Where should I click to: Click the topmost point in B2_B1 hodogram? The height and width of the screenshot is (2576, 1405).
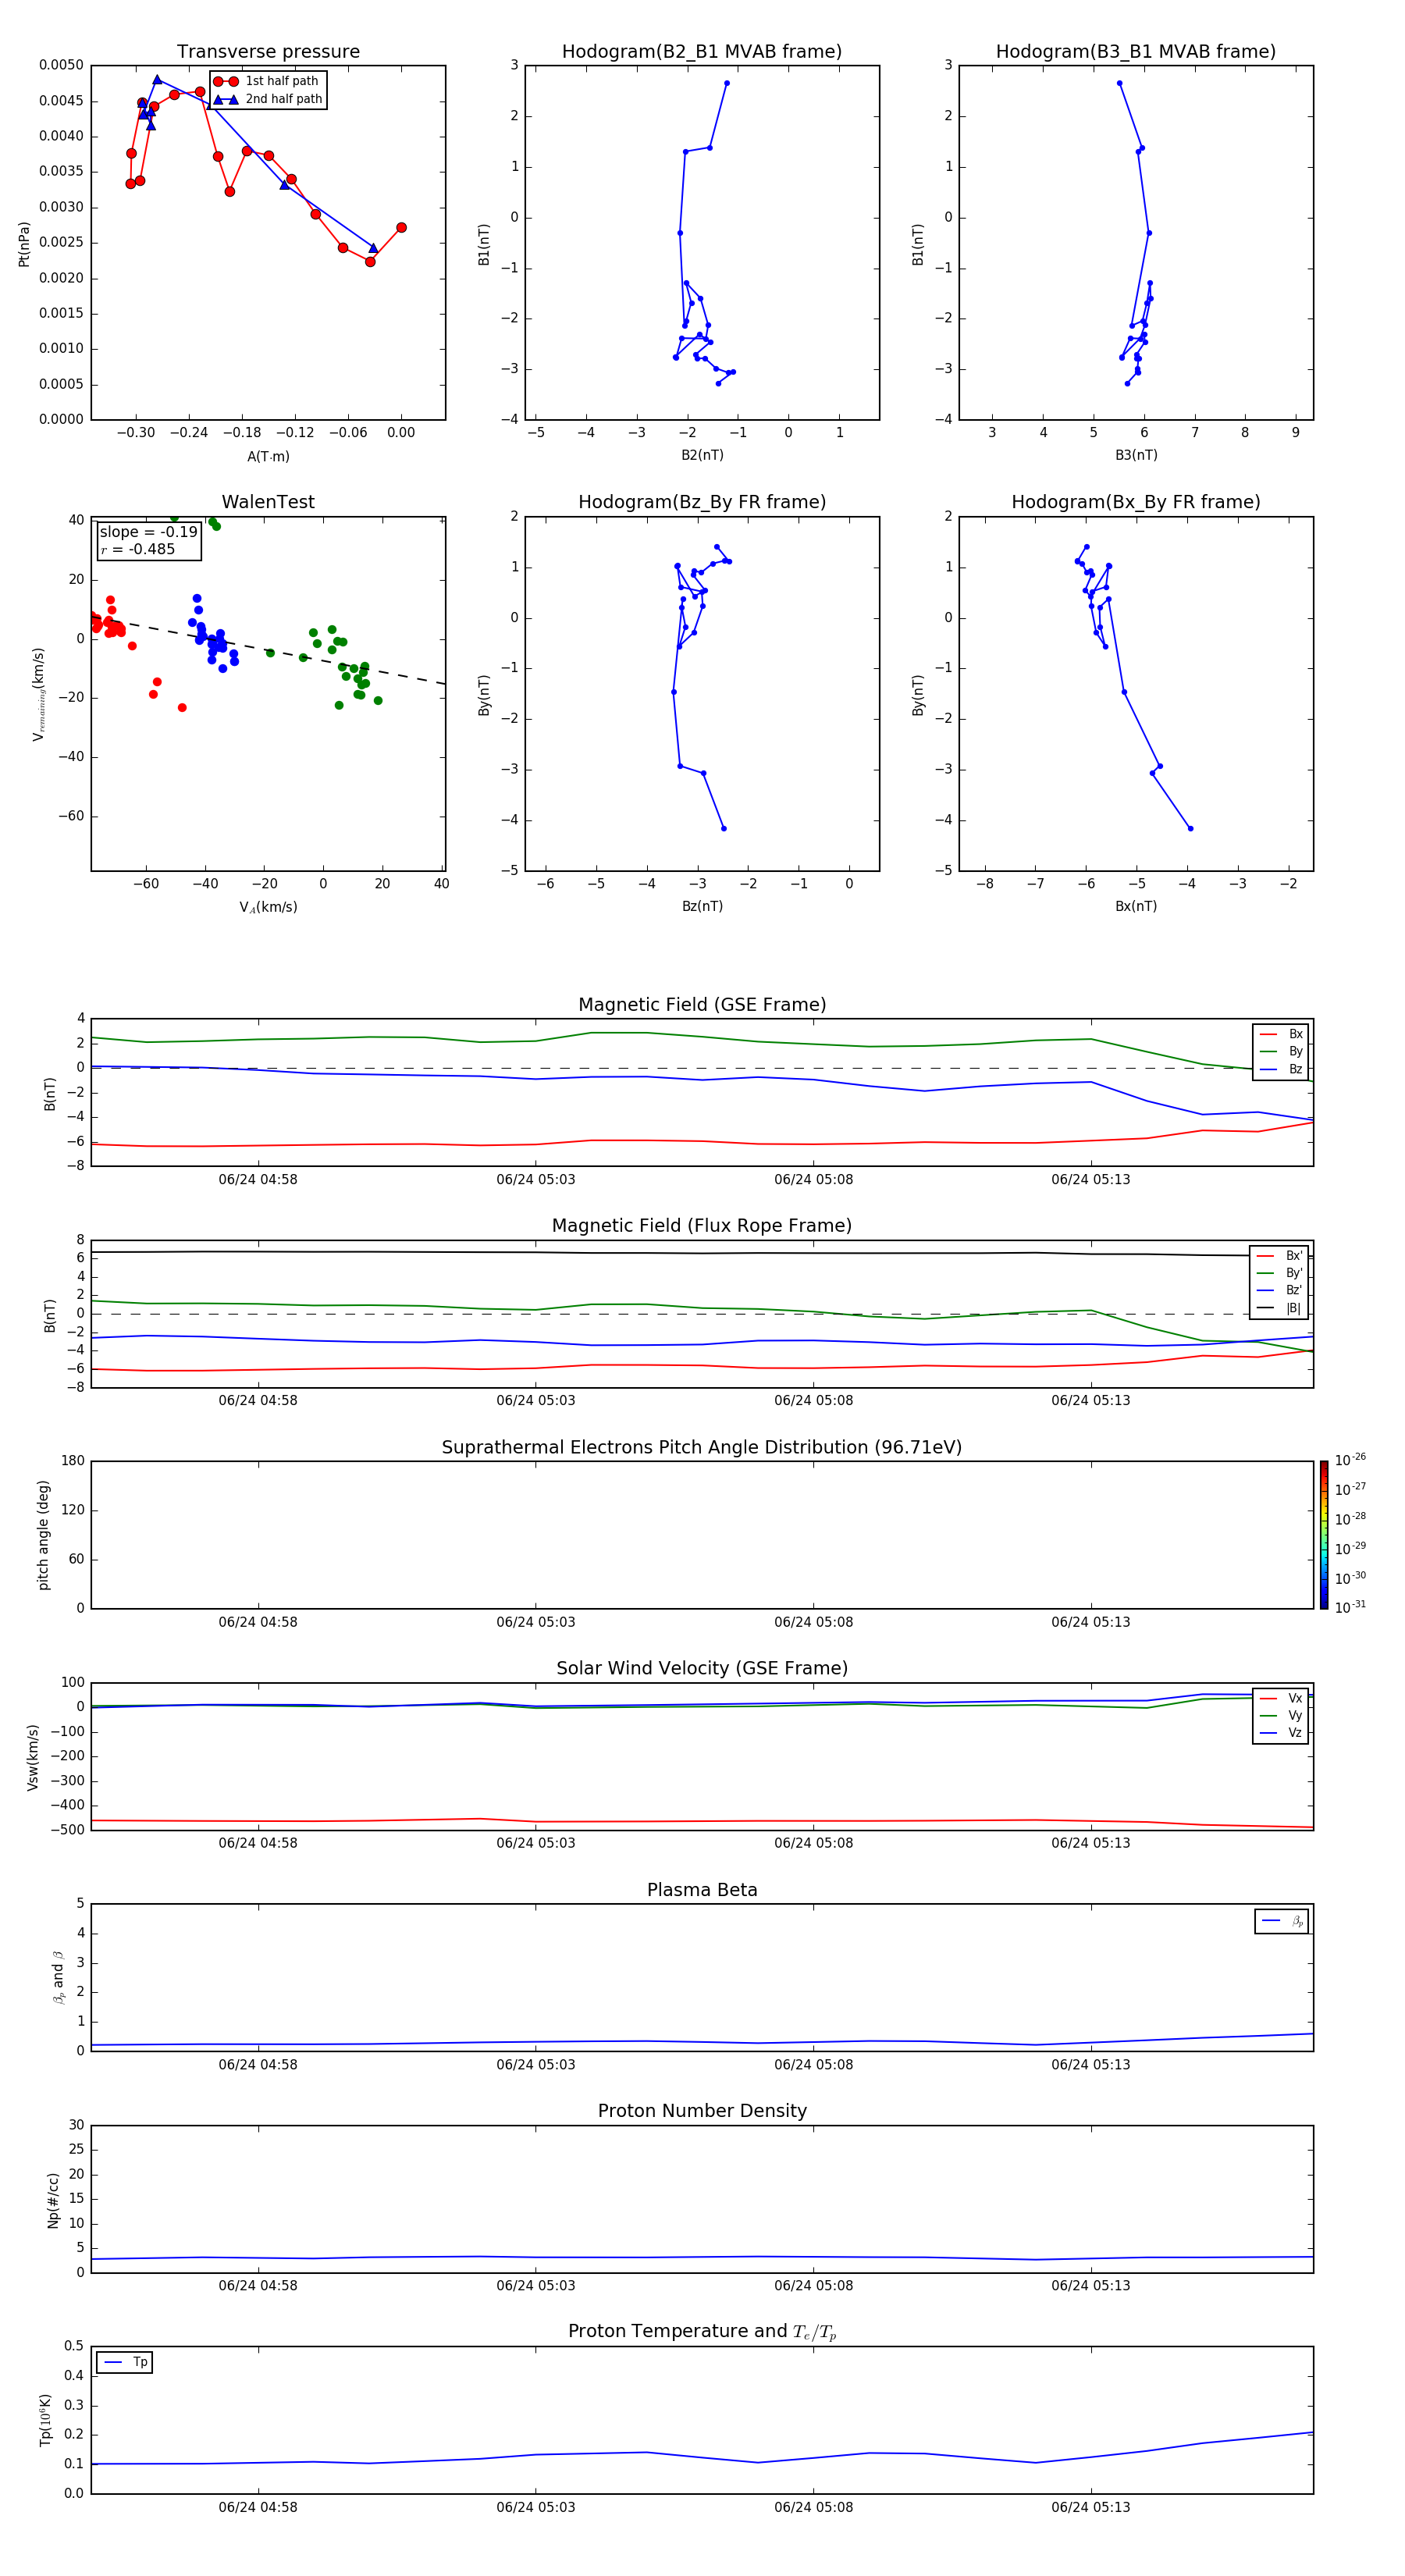pyautogui.click(x=727, y=83)
